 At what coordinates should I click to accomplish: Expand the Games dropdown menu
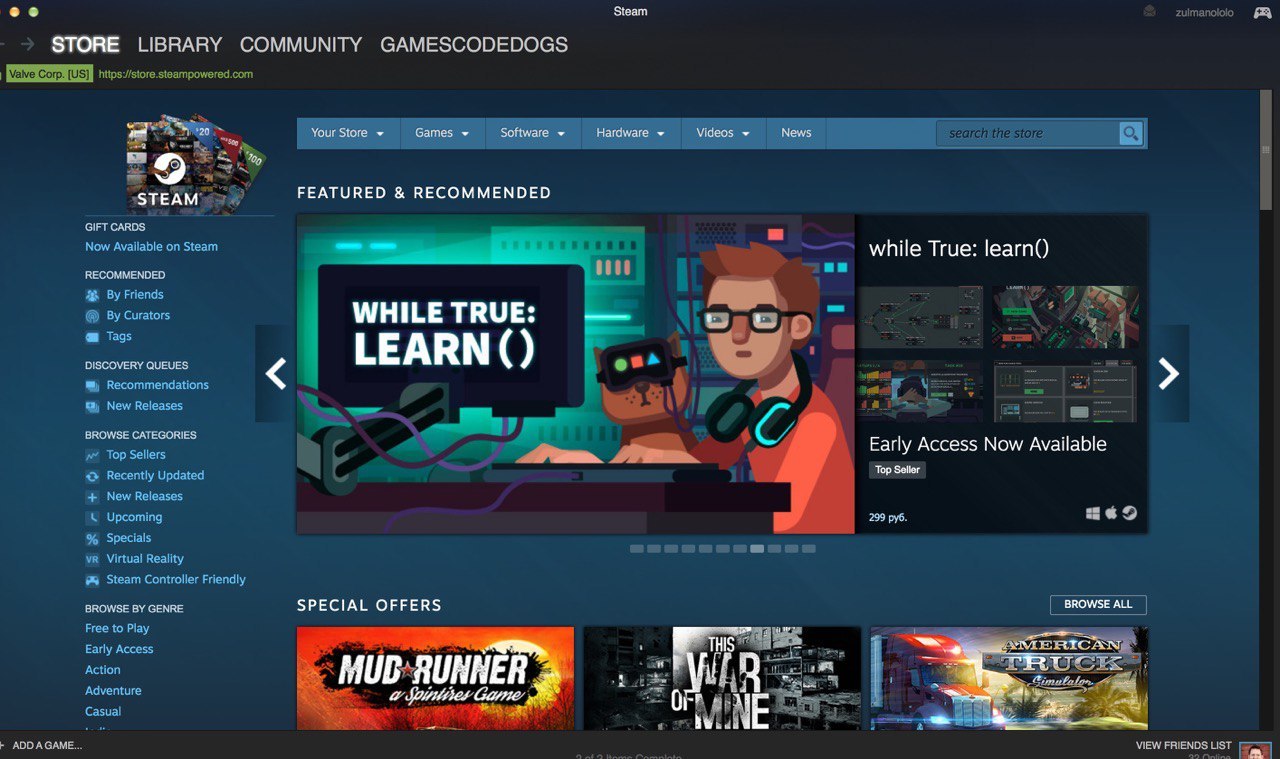pos(442,132)
